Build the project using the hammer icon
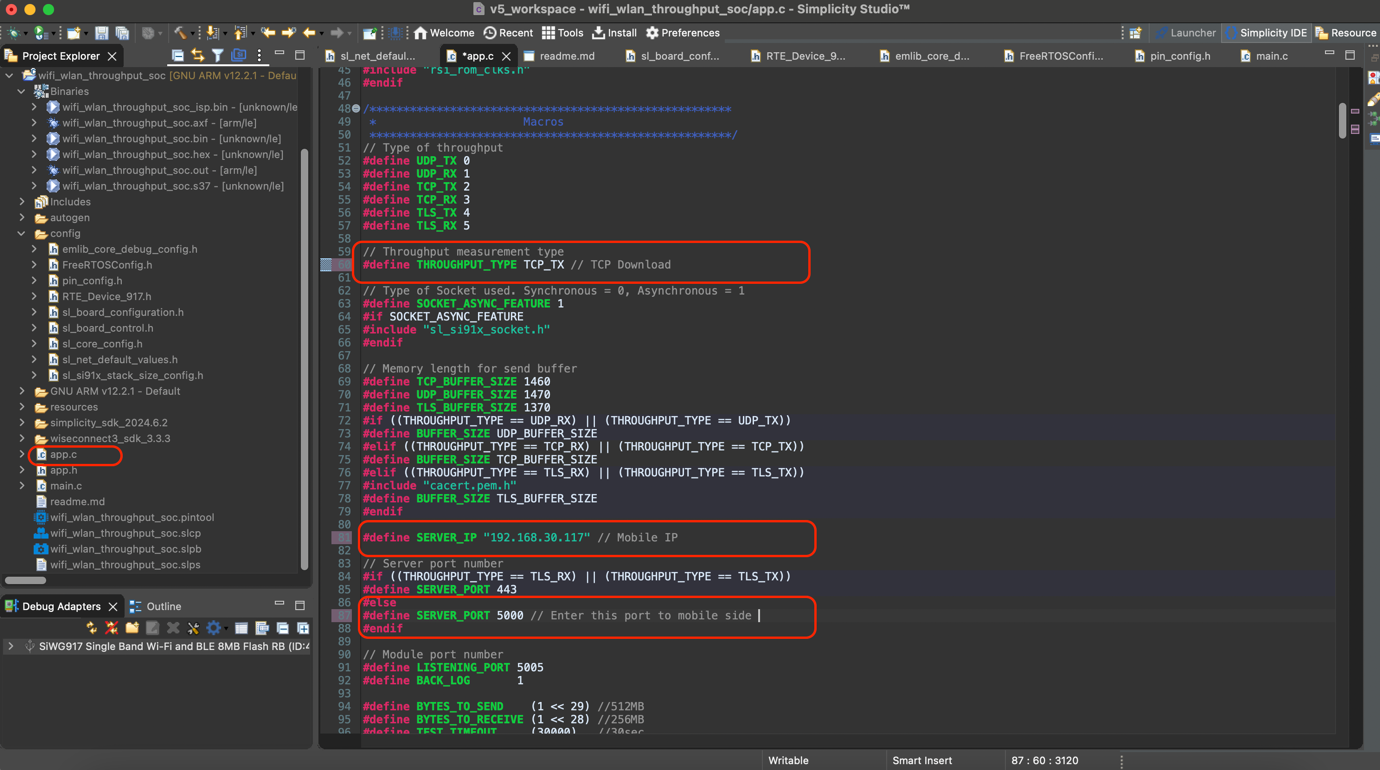This screenshot has height=770, width=1380. 180,33
